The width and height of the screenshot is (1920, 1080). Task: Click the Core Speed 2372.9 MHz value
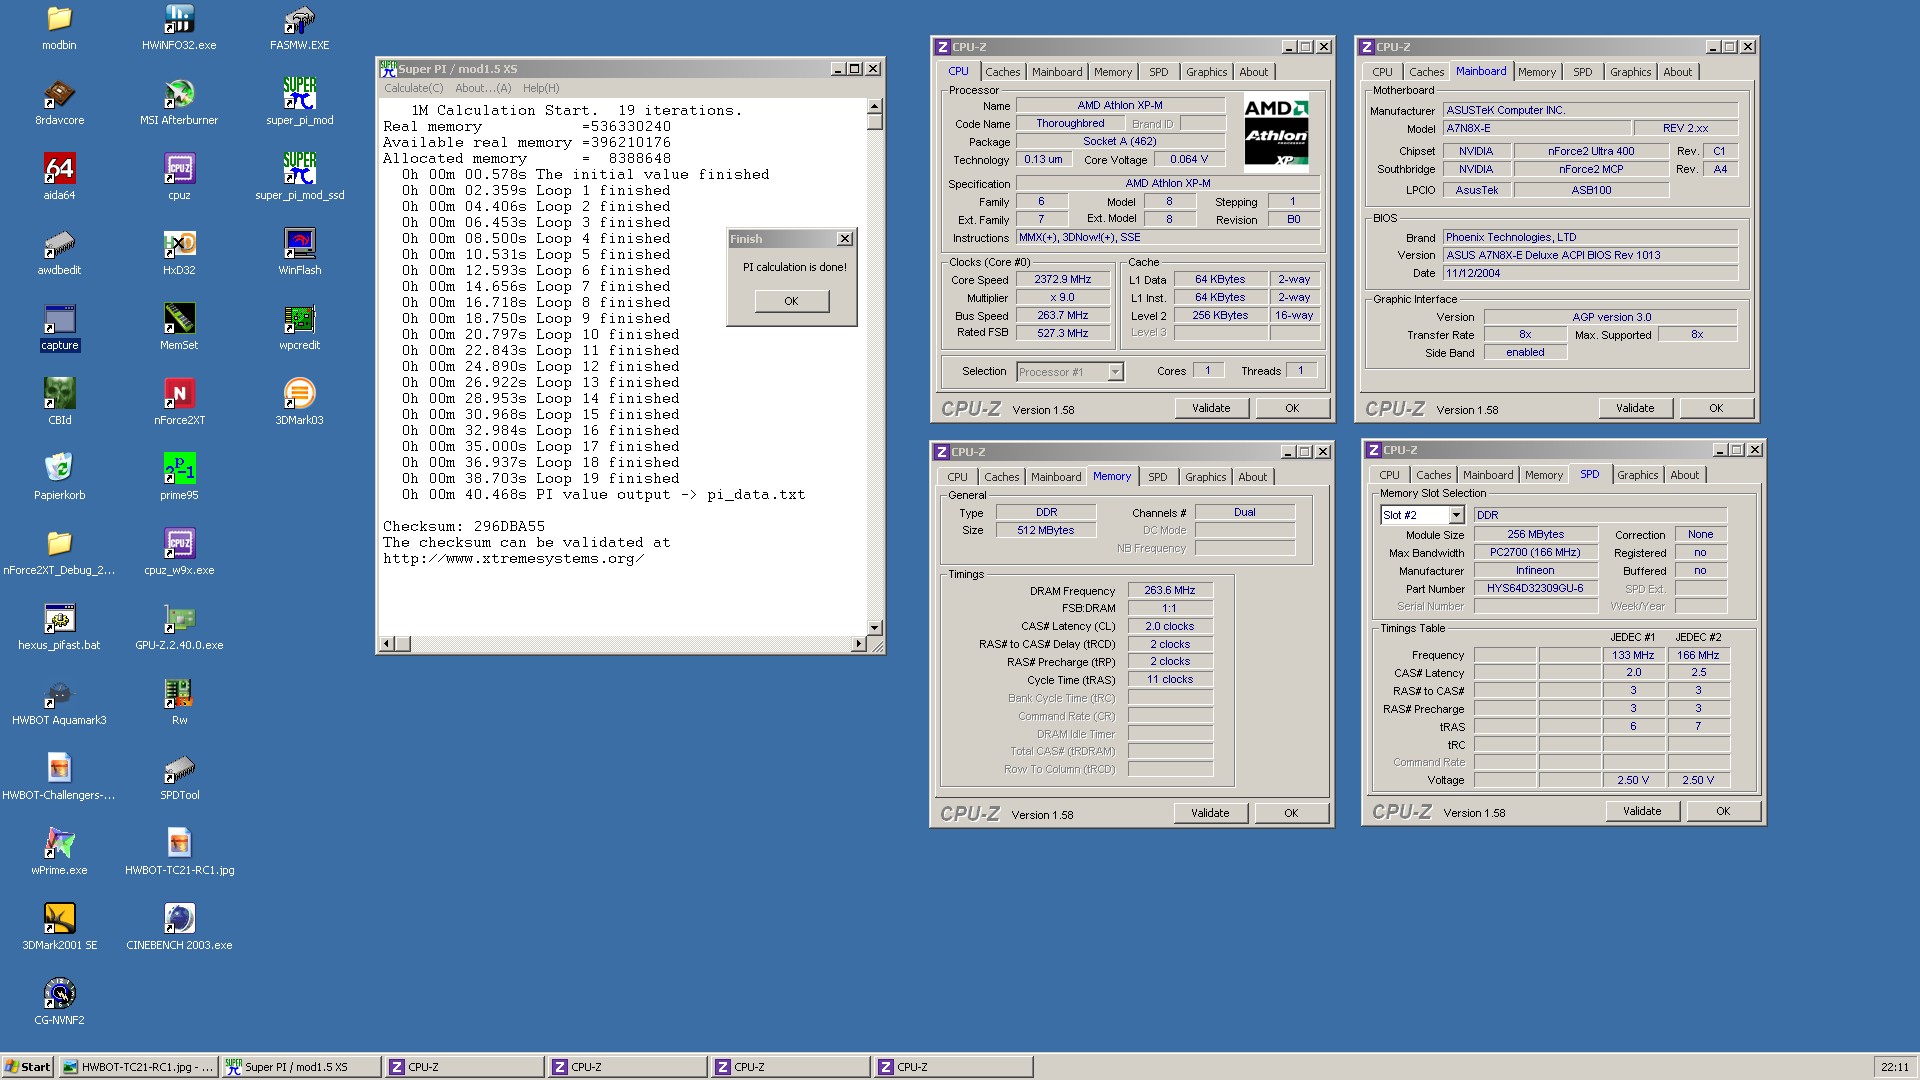click(1063, 279)
